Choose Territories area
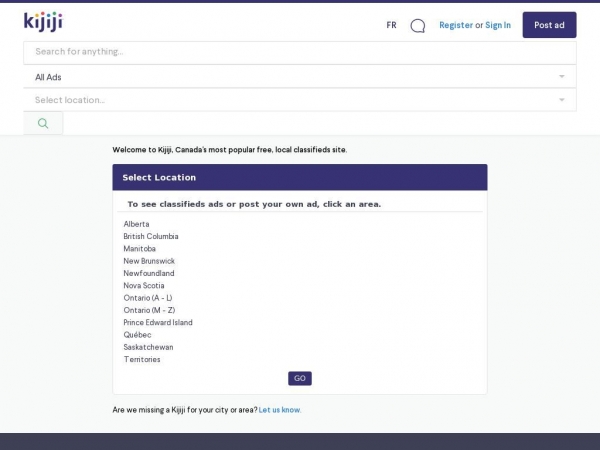Screen dimensions: 600x450 click(x=142, y=359)
